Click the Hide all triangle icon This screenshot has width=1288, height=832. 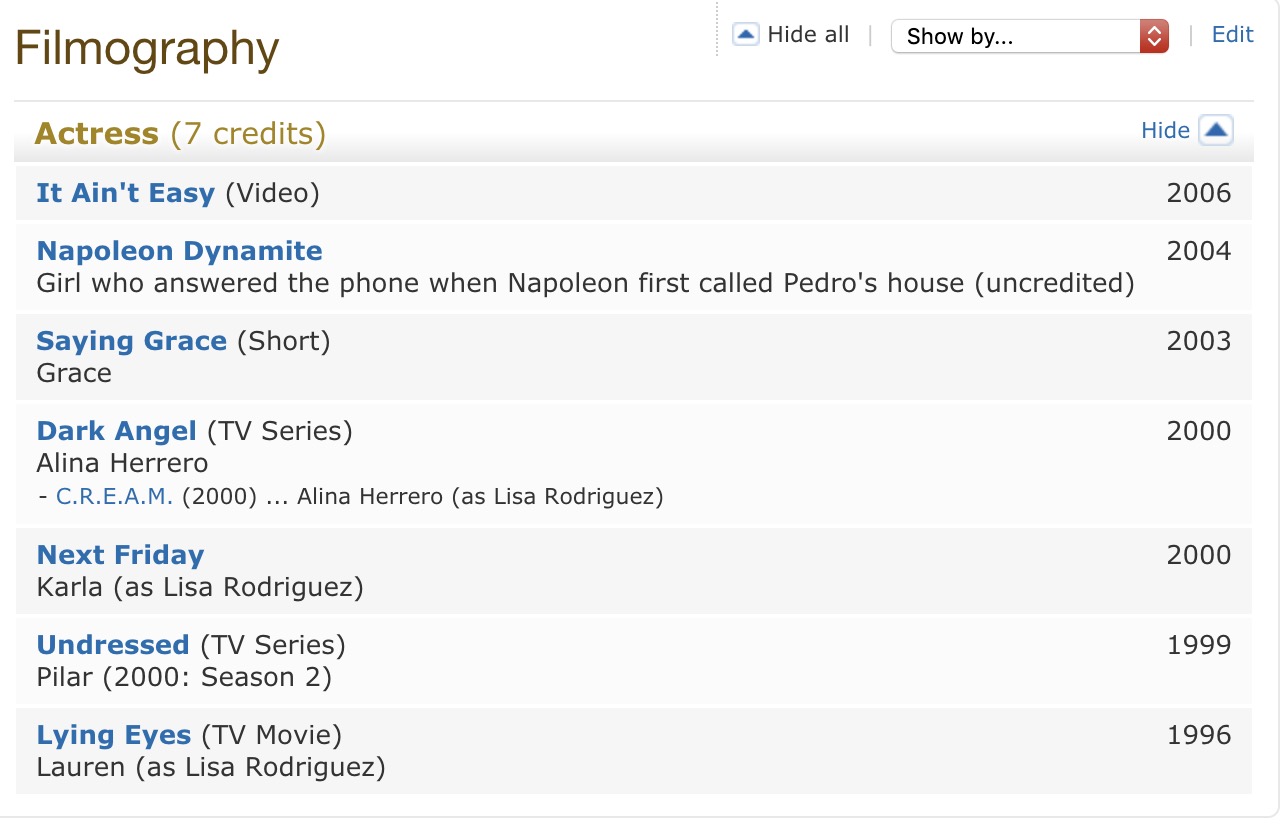coord(746,35)
